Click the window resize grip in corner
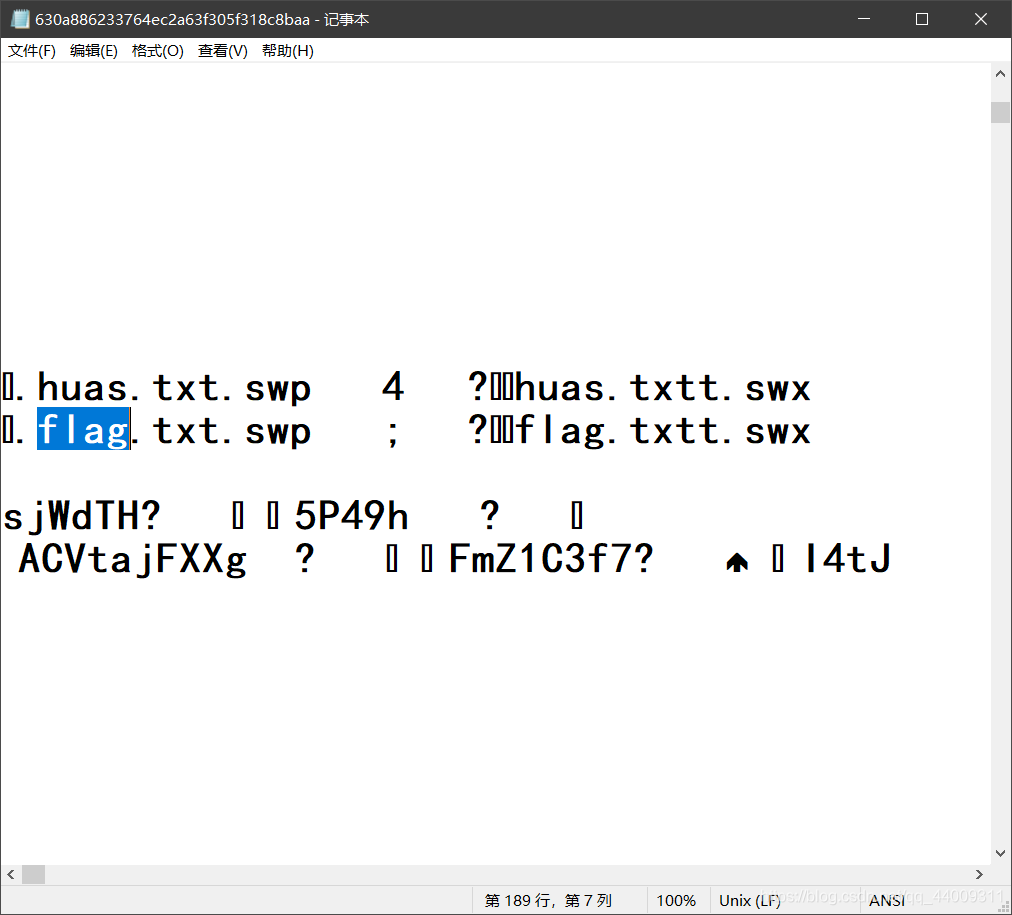The width and height of the screenshot is (1012, 915). [1004, 907]
